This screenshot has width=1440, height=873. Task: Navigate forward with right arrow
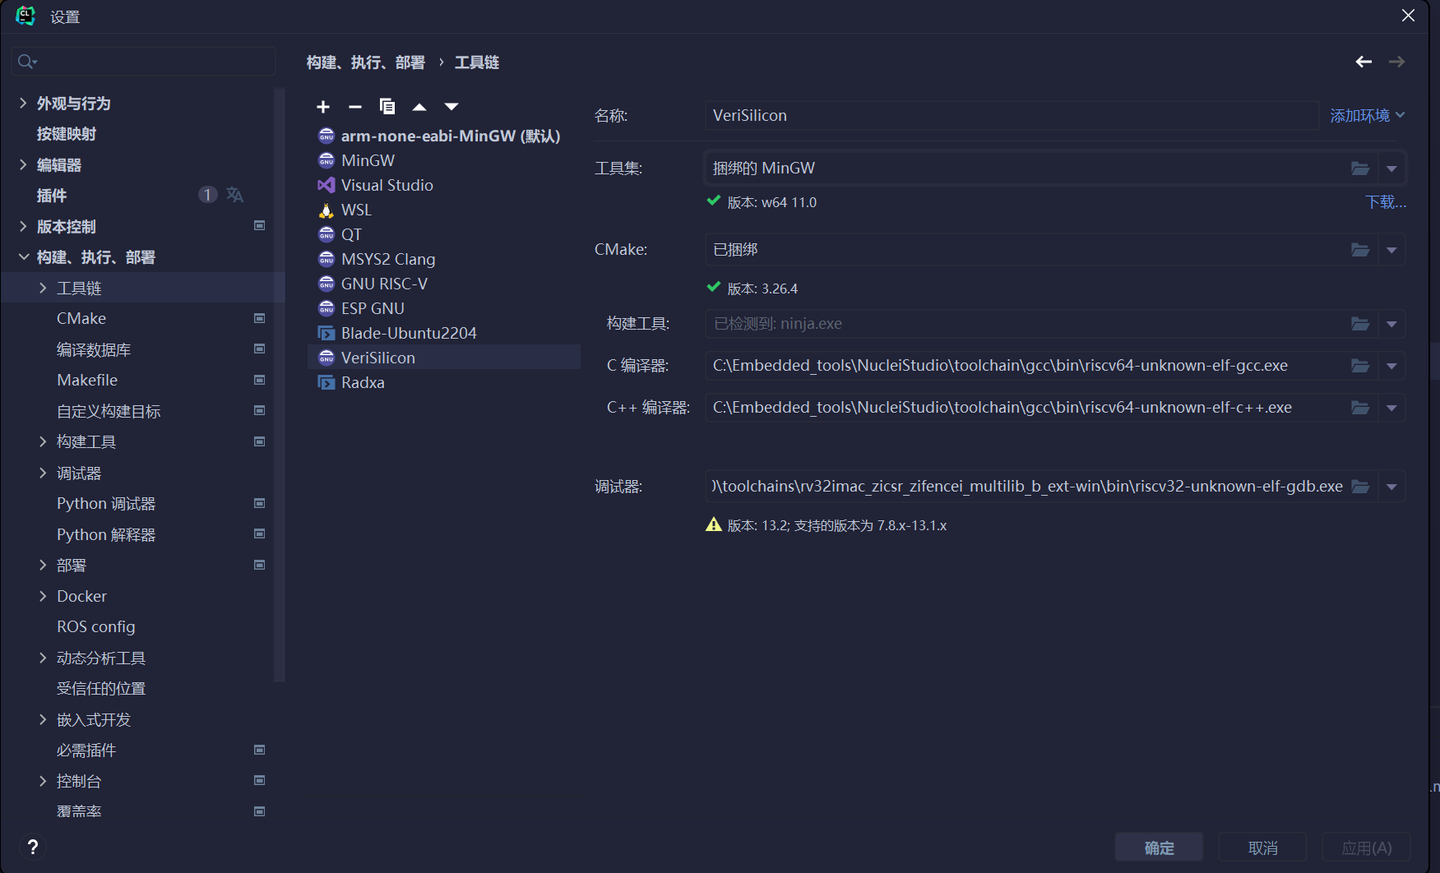pyautogui.click(x=1397, y=62)
